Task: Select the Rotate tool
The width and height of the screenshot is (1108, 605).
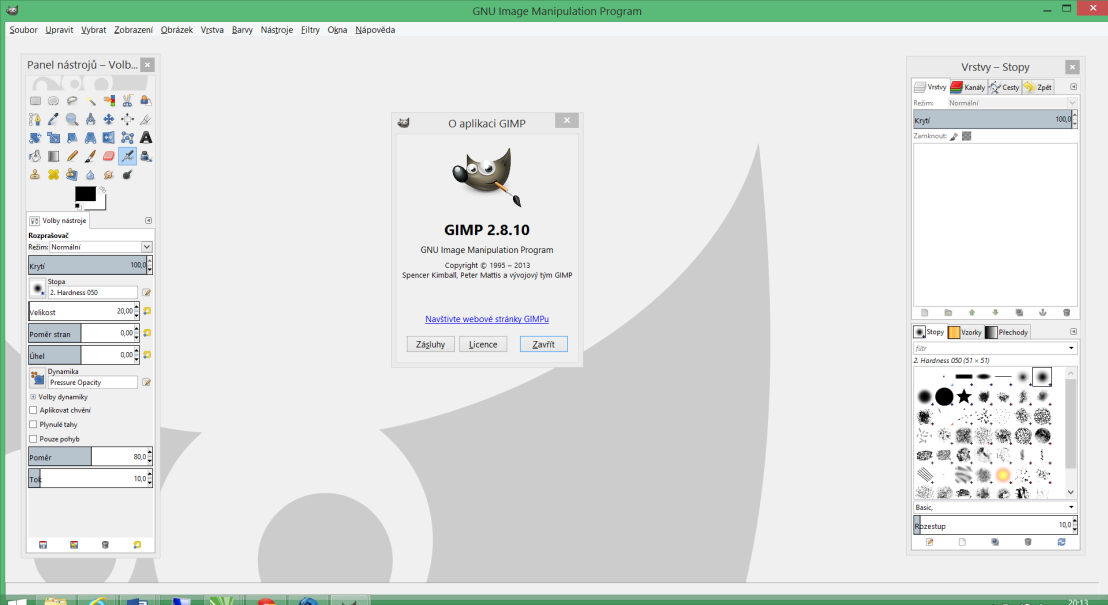Action: [35, 137]
